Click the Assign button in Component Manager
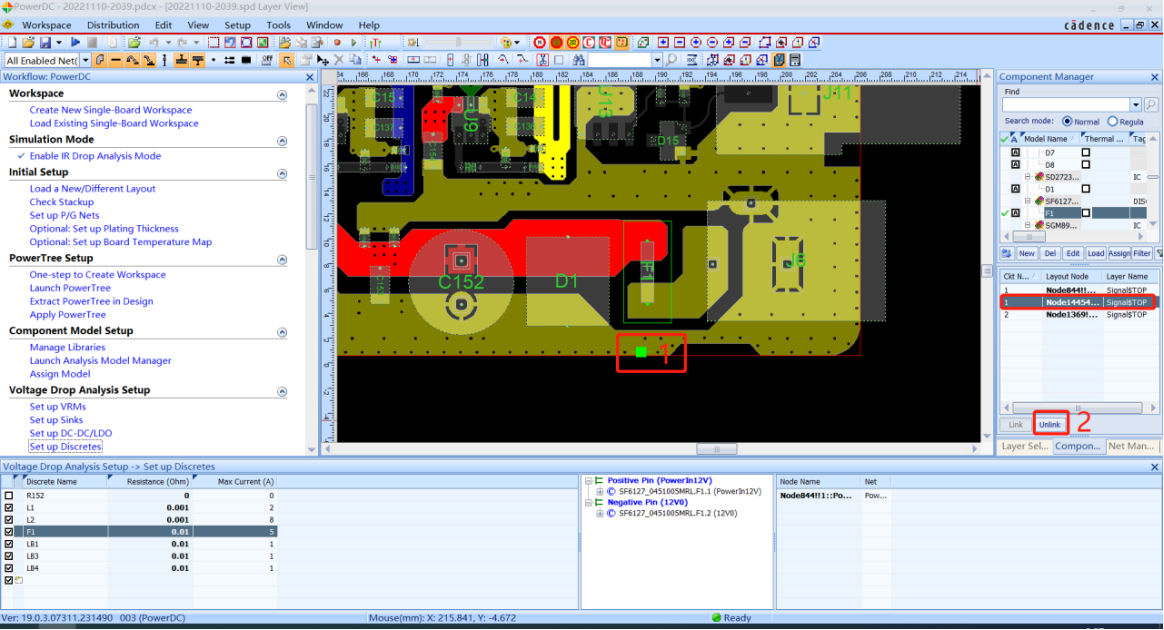 (1119, 253)
